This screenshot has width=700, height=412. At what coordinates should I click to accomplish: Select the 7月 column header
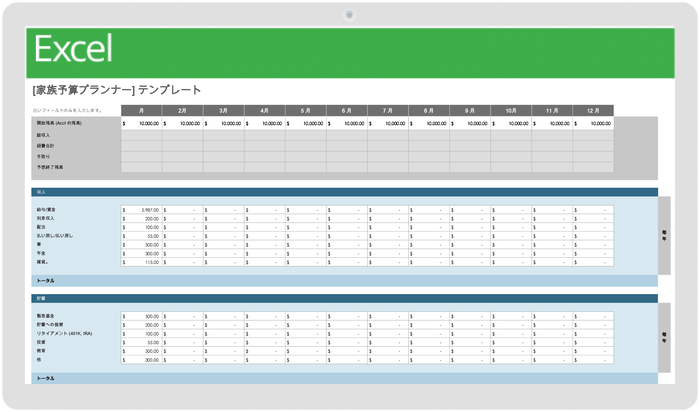388,111
